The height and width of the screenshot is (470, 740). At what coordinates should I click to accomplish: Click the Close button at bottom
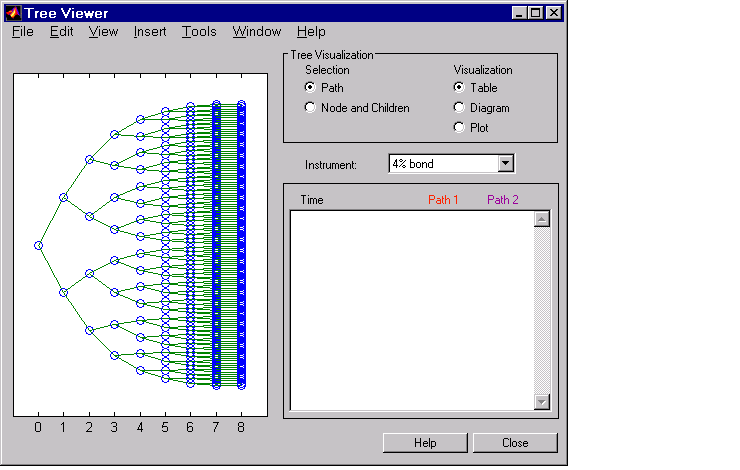tap(515, 443)
